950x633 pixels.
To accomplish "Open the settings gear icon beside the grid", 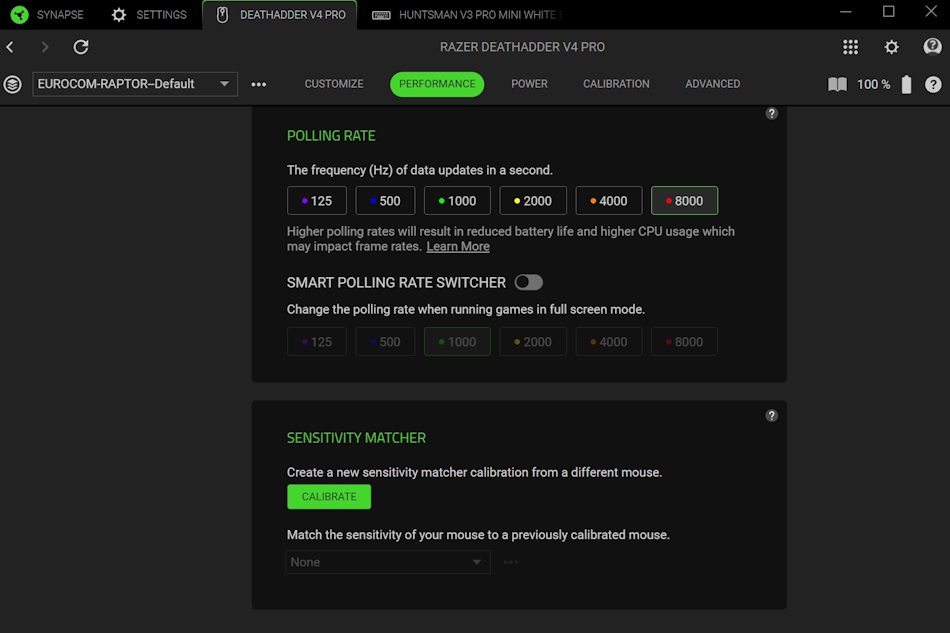I will [x=891, y=47].
